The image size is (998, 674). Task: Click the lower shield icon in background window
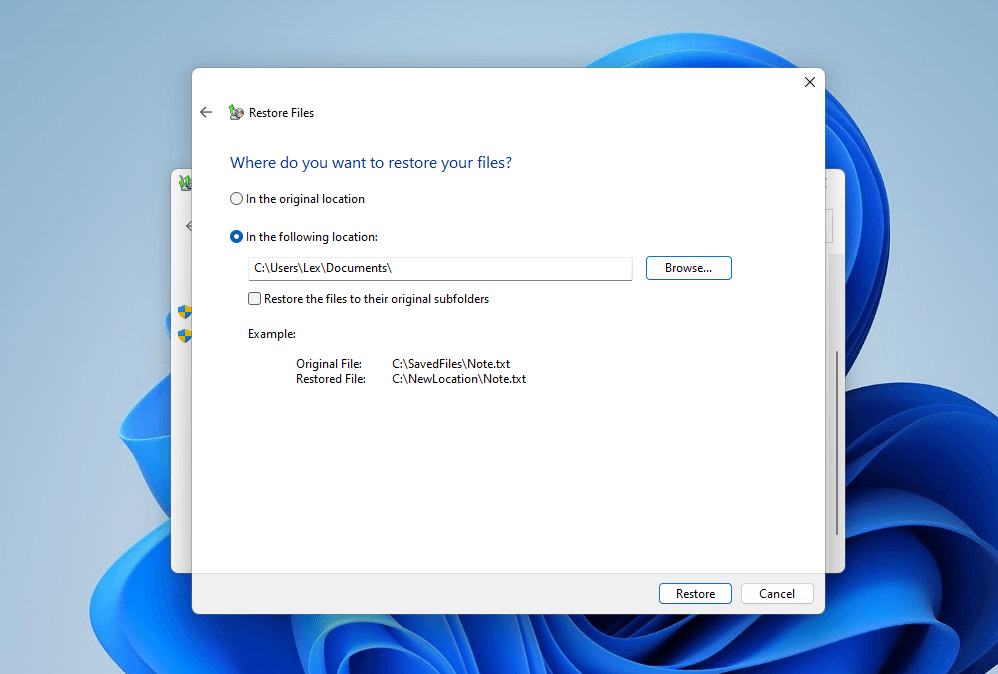[x=185, y=335]
